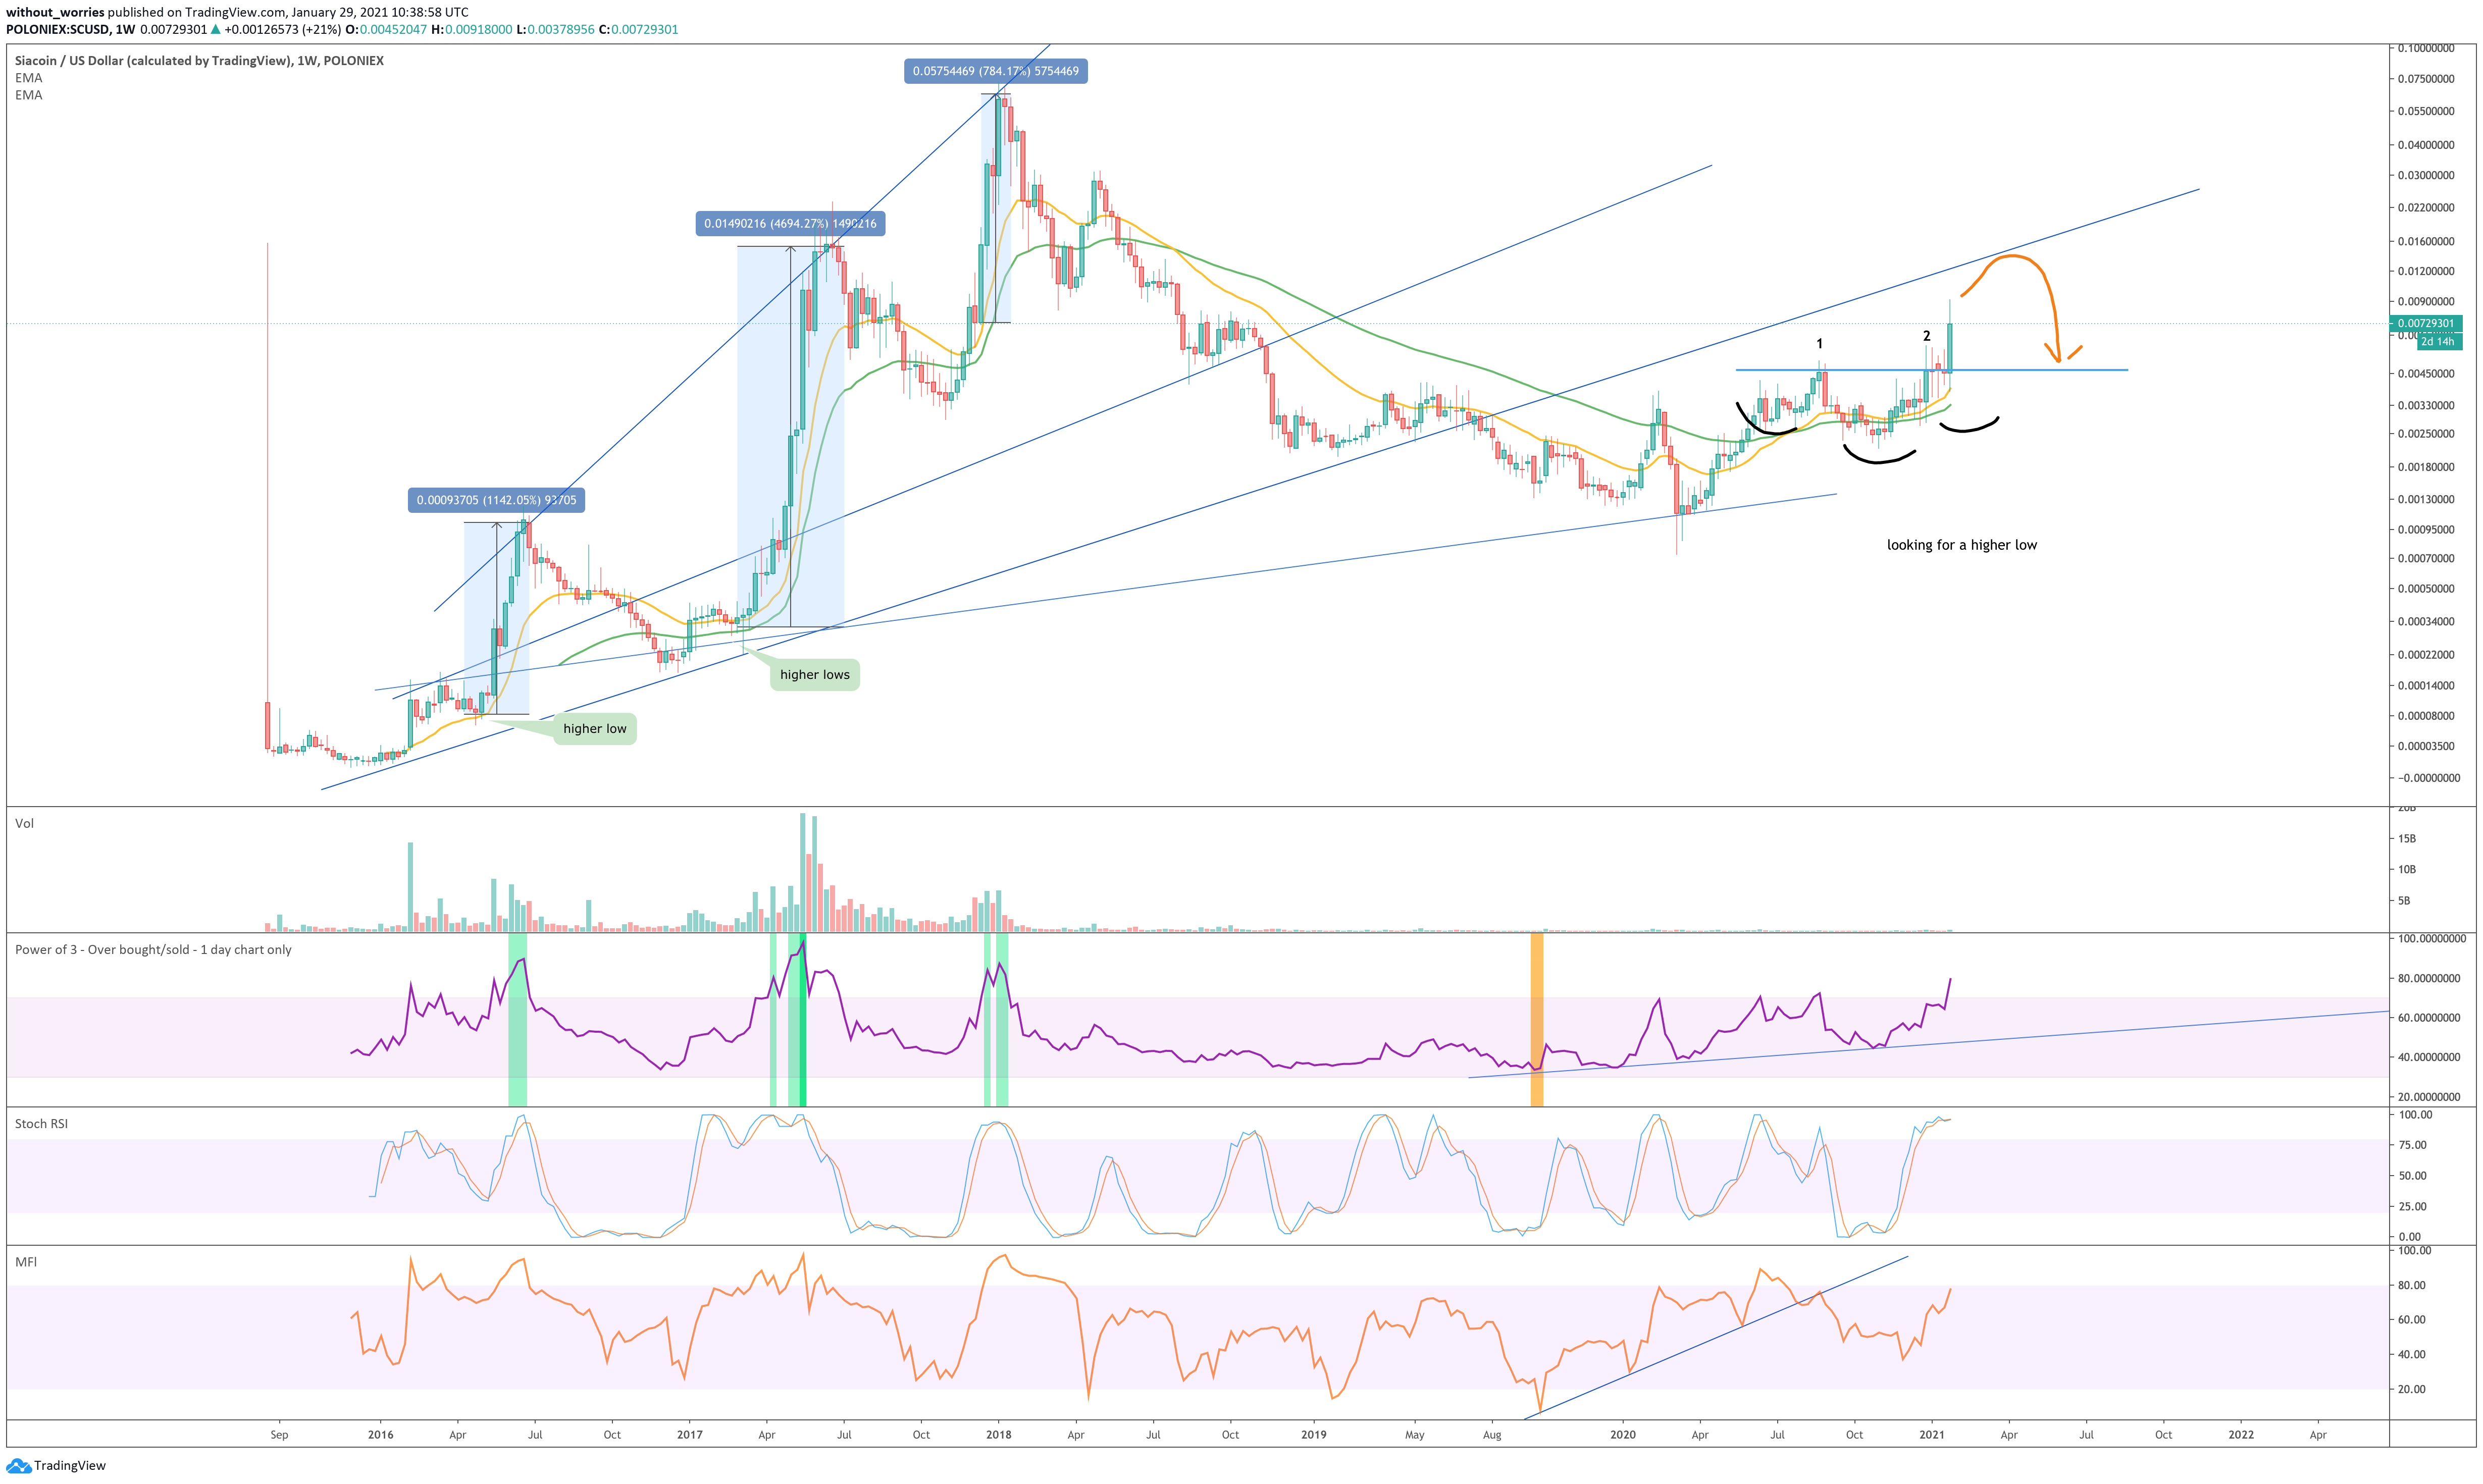Click the 15B volume scale label
2483x1484 pixels.
pos(2406,839)
